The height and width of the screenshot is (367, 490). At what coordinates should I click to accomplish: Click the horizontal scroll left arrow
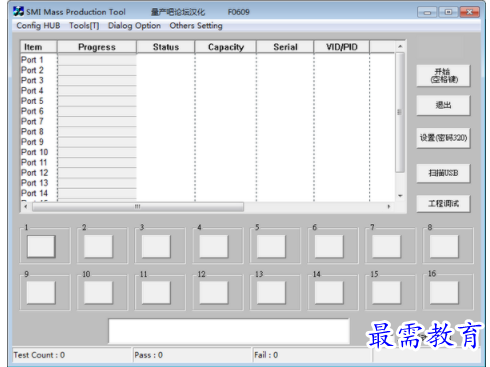pyautogui.click(x=26, y=207)
